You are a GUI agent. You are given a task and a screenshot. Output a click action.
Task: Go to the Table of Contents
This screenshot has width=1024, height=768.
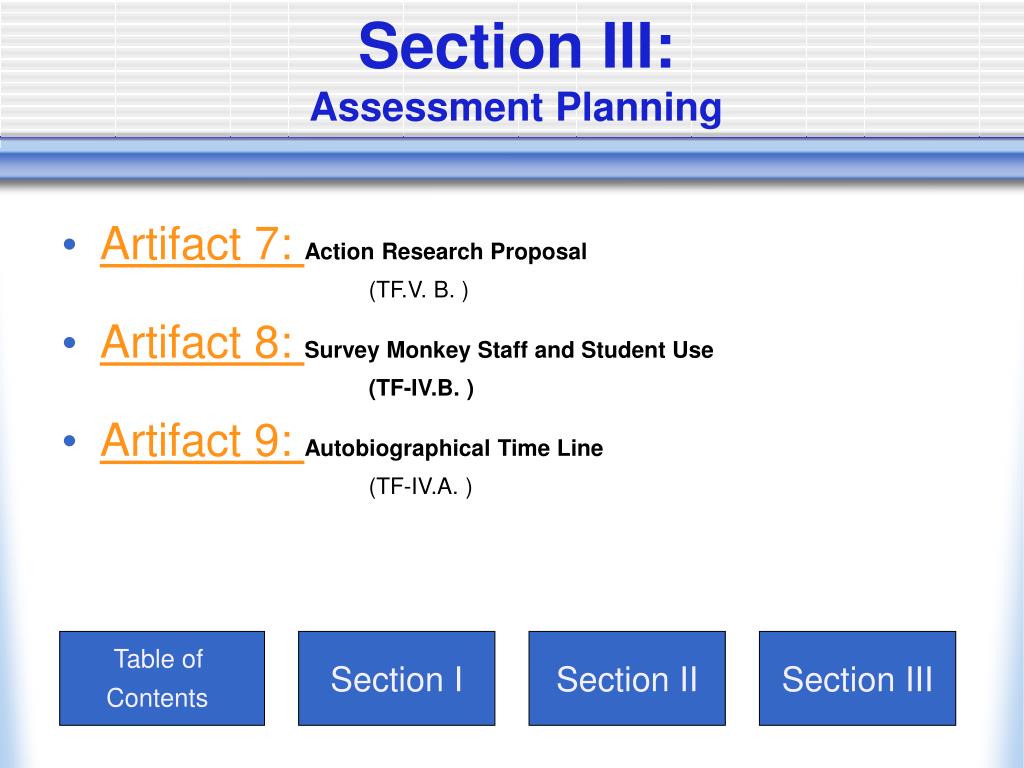coord(162,678)
